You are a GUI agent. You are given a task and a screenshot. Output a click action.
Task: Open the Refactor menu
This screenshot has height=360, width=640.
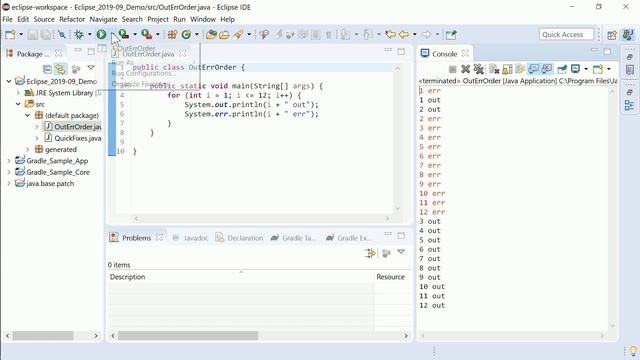[x=72, y=19]
